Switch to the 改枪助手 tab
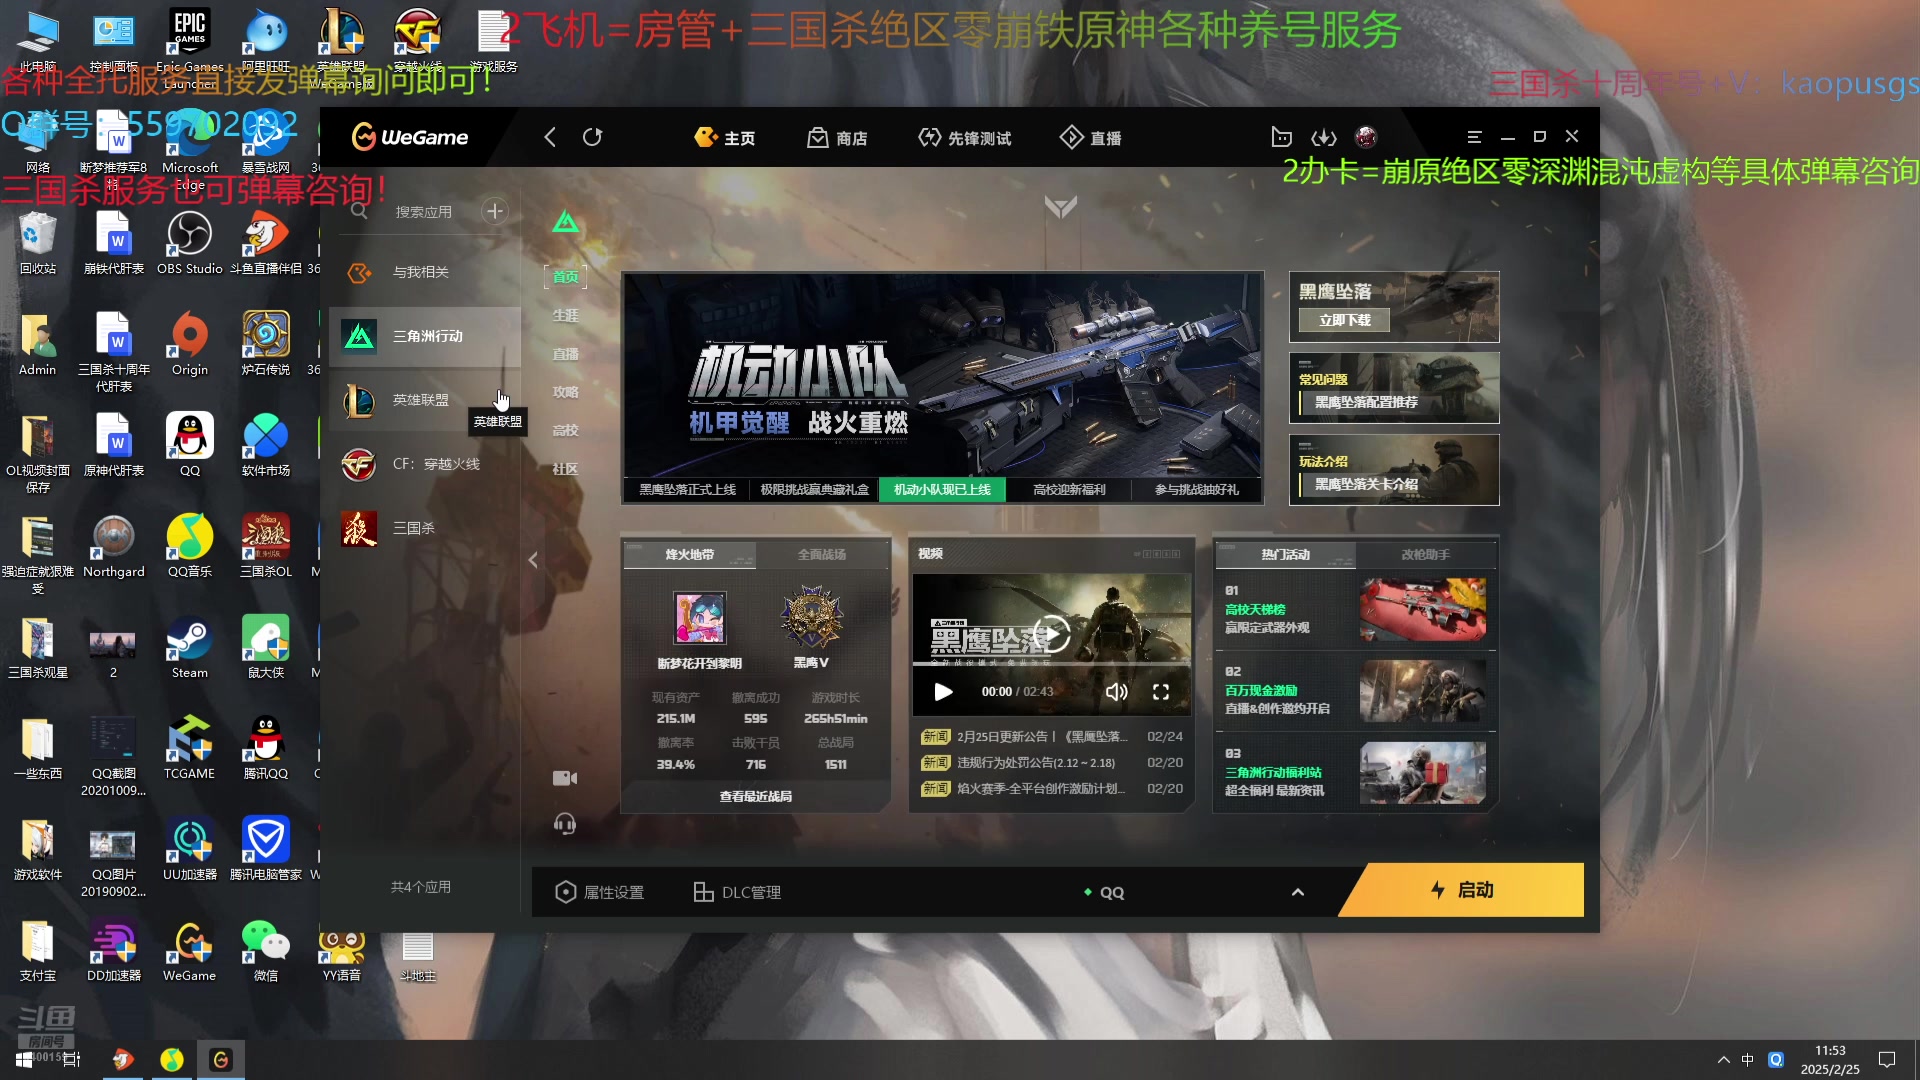This screenshot has width=1920, height=1080. (x=1426, y=554)
